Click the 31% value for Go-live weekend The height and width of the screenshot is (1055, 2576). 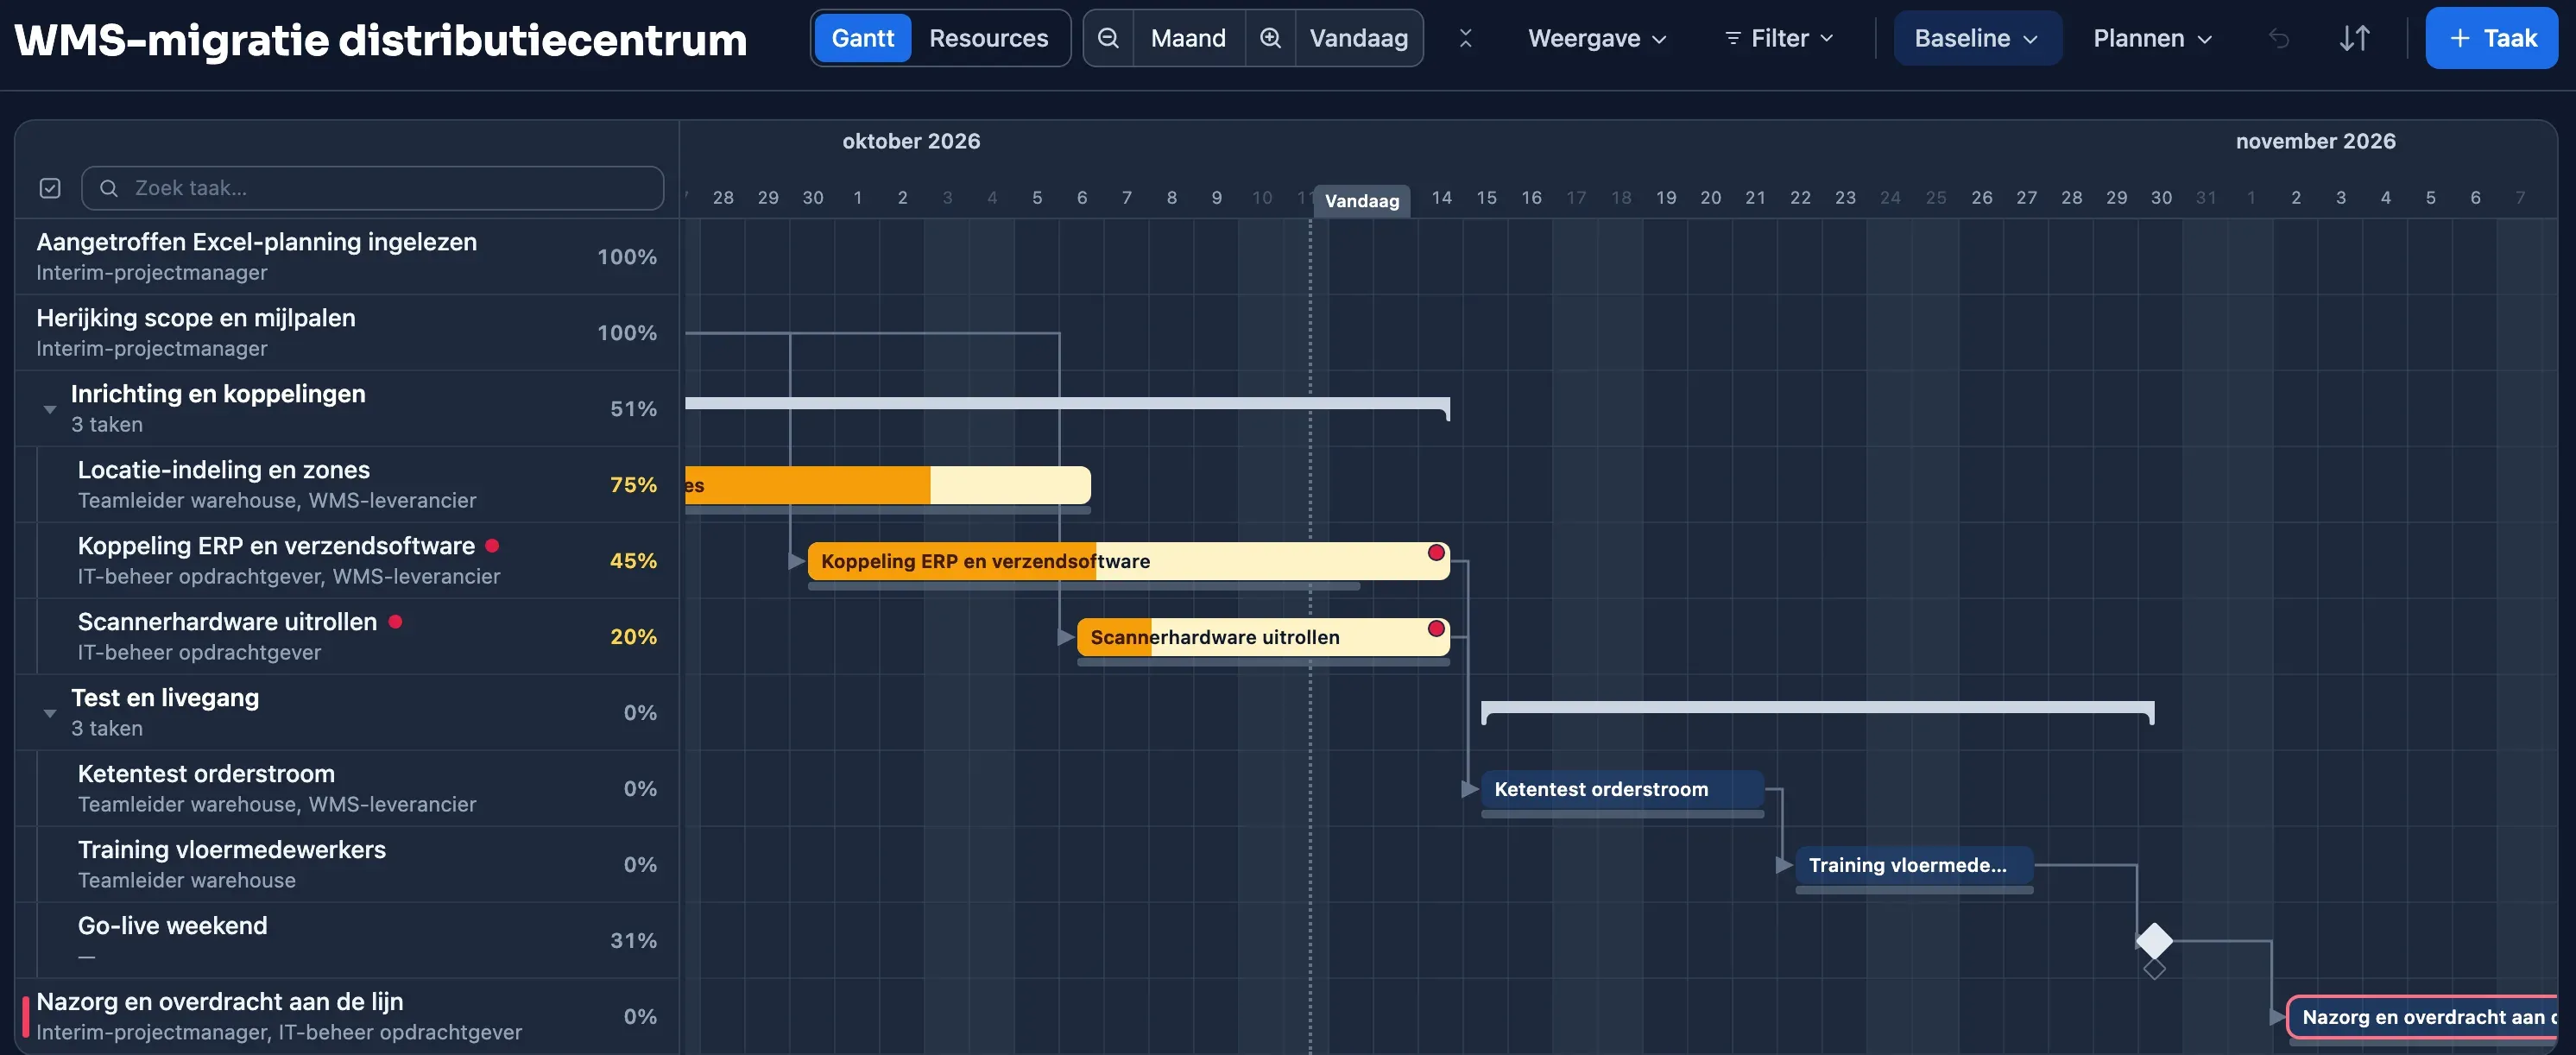633,941
